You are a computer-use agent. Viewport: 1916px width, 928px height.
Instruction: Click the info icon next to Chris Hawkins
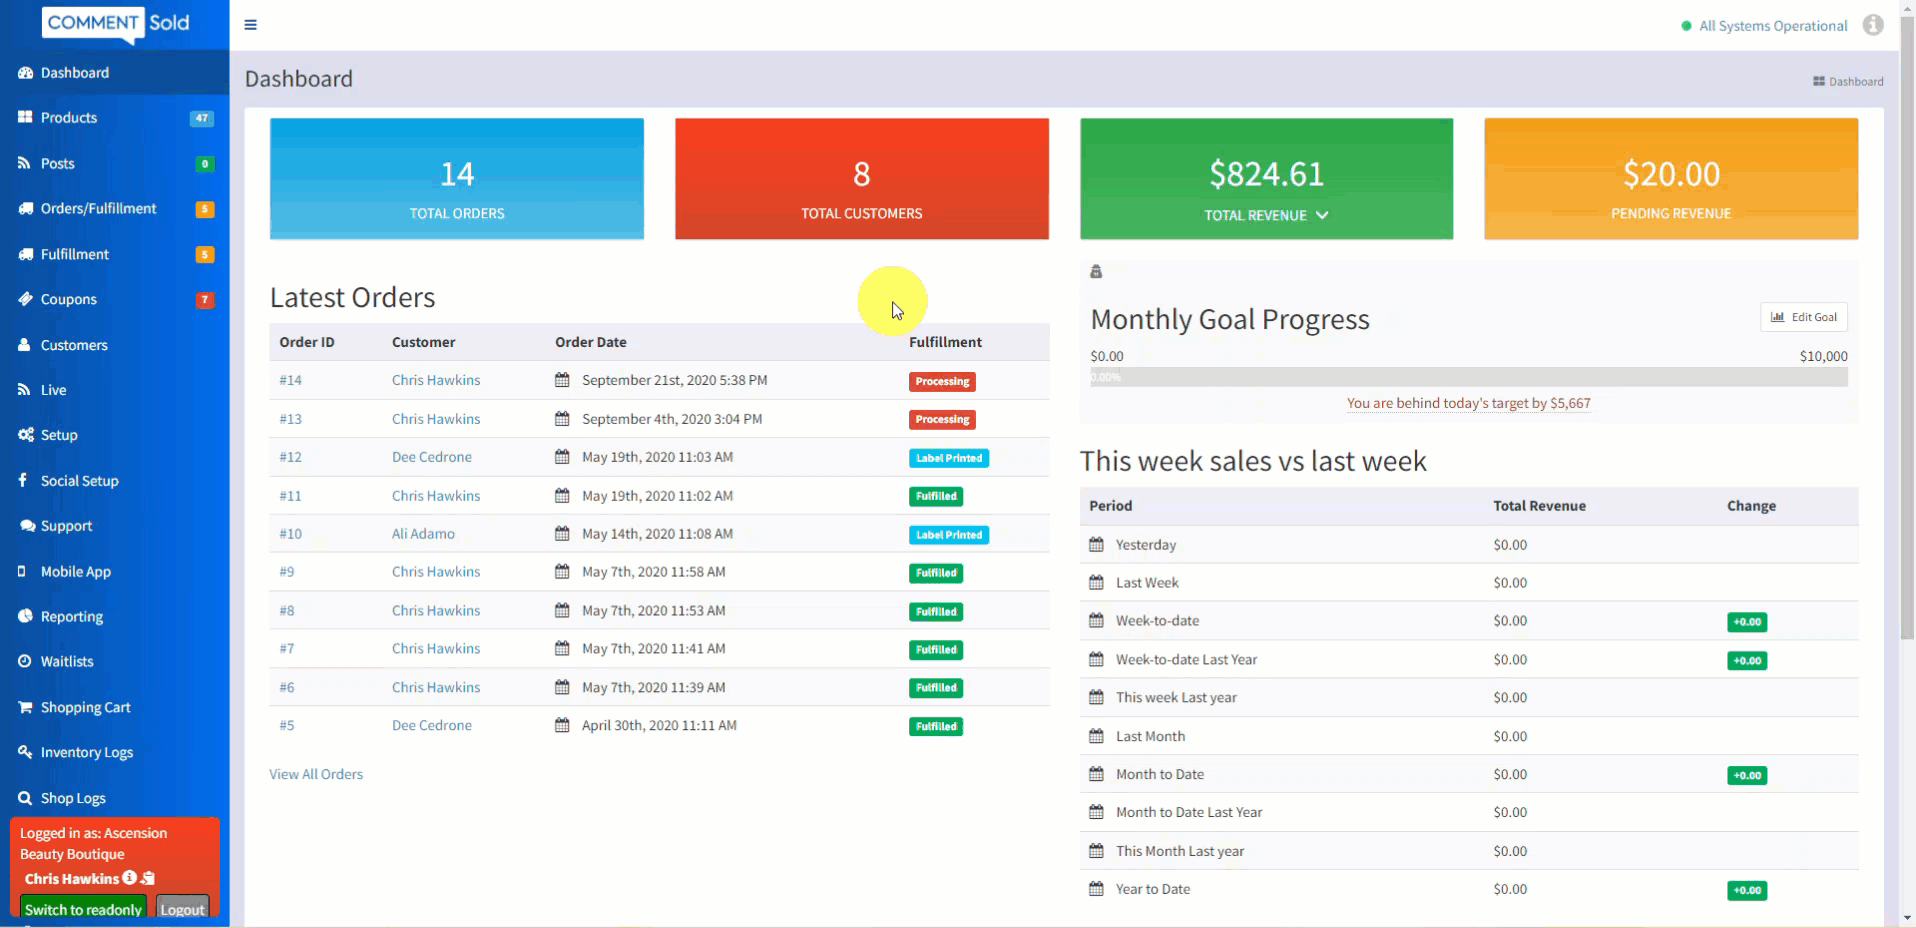point(130,878)
